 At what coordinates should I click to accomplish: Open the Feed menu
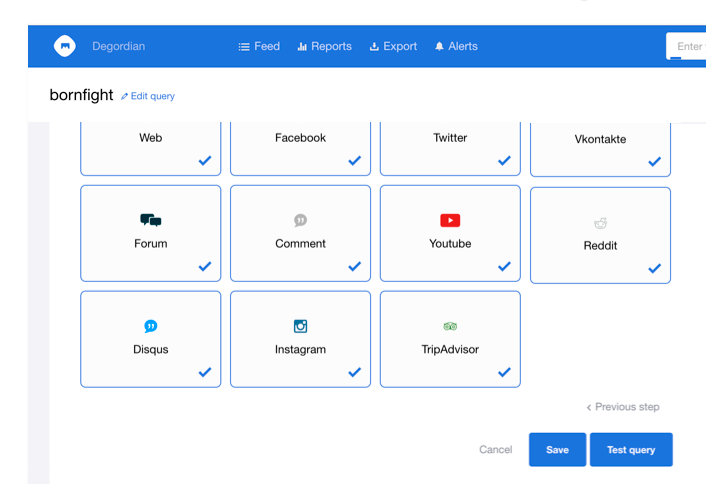tap(259, 46)
